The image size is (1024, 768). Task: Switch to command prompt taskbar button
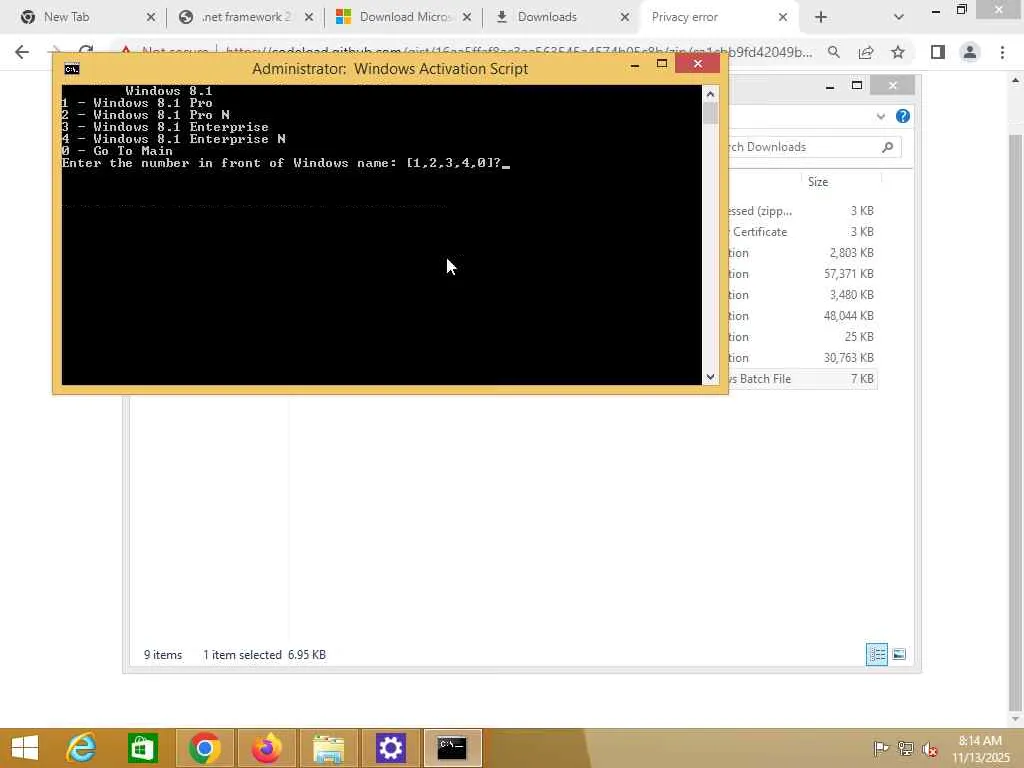452,748
